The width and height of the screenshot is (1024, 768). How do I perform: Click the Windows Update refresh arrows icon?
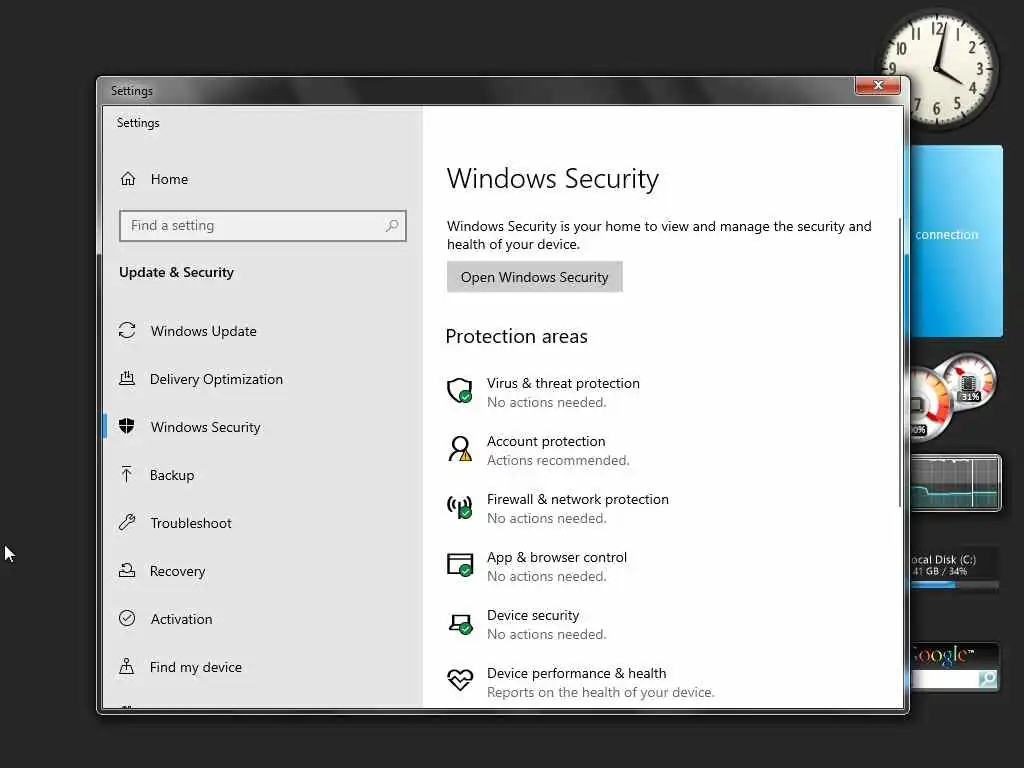pyautogui.click(x=127, y=330)
